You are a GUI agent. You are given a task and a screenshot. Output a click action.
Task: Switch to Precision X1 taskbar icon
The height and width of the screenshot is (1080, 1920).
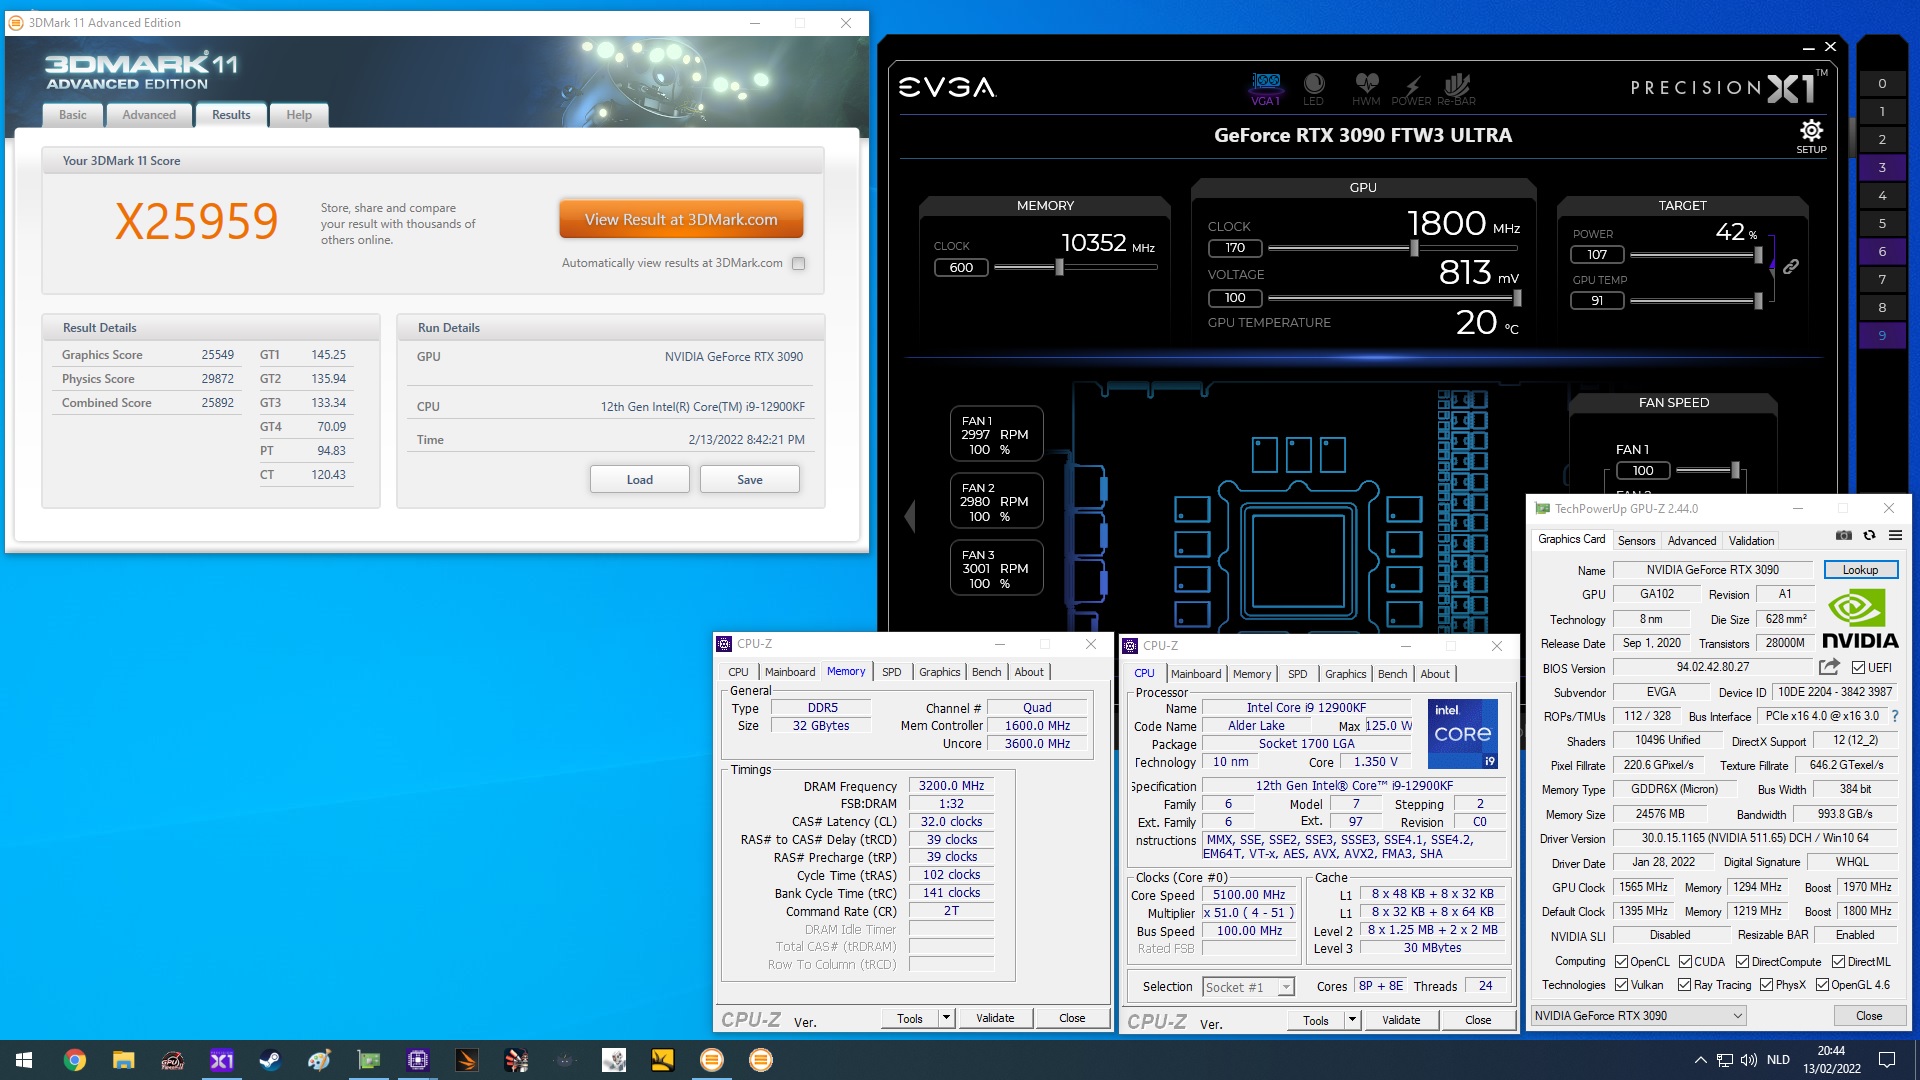click(x=221, y=1060)
